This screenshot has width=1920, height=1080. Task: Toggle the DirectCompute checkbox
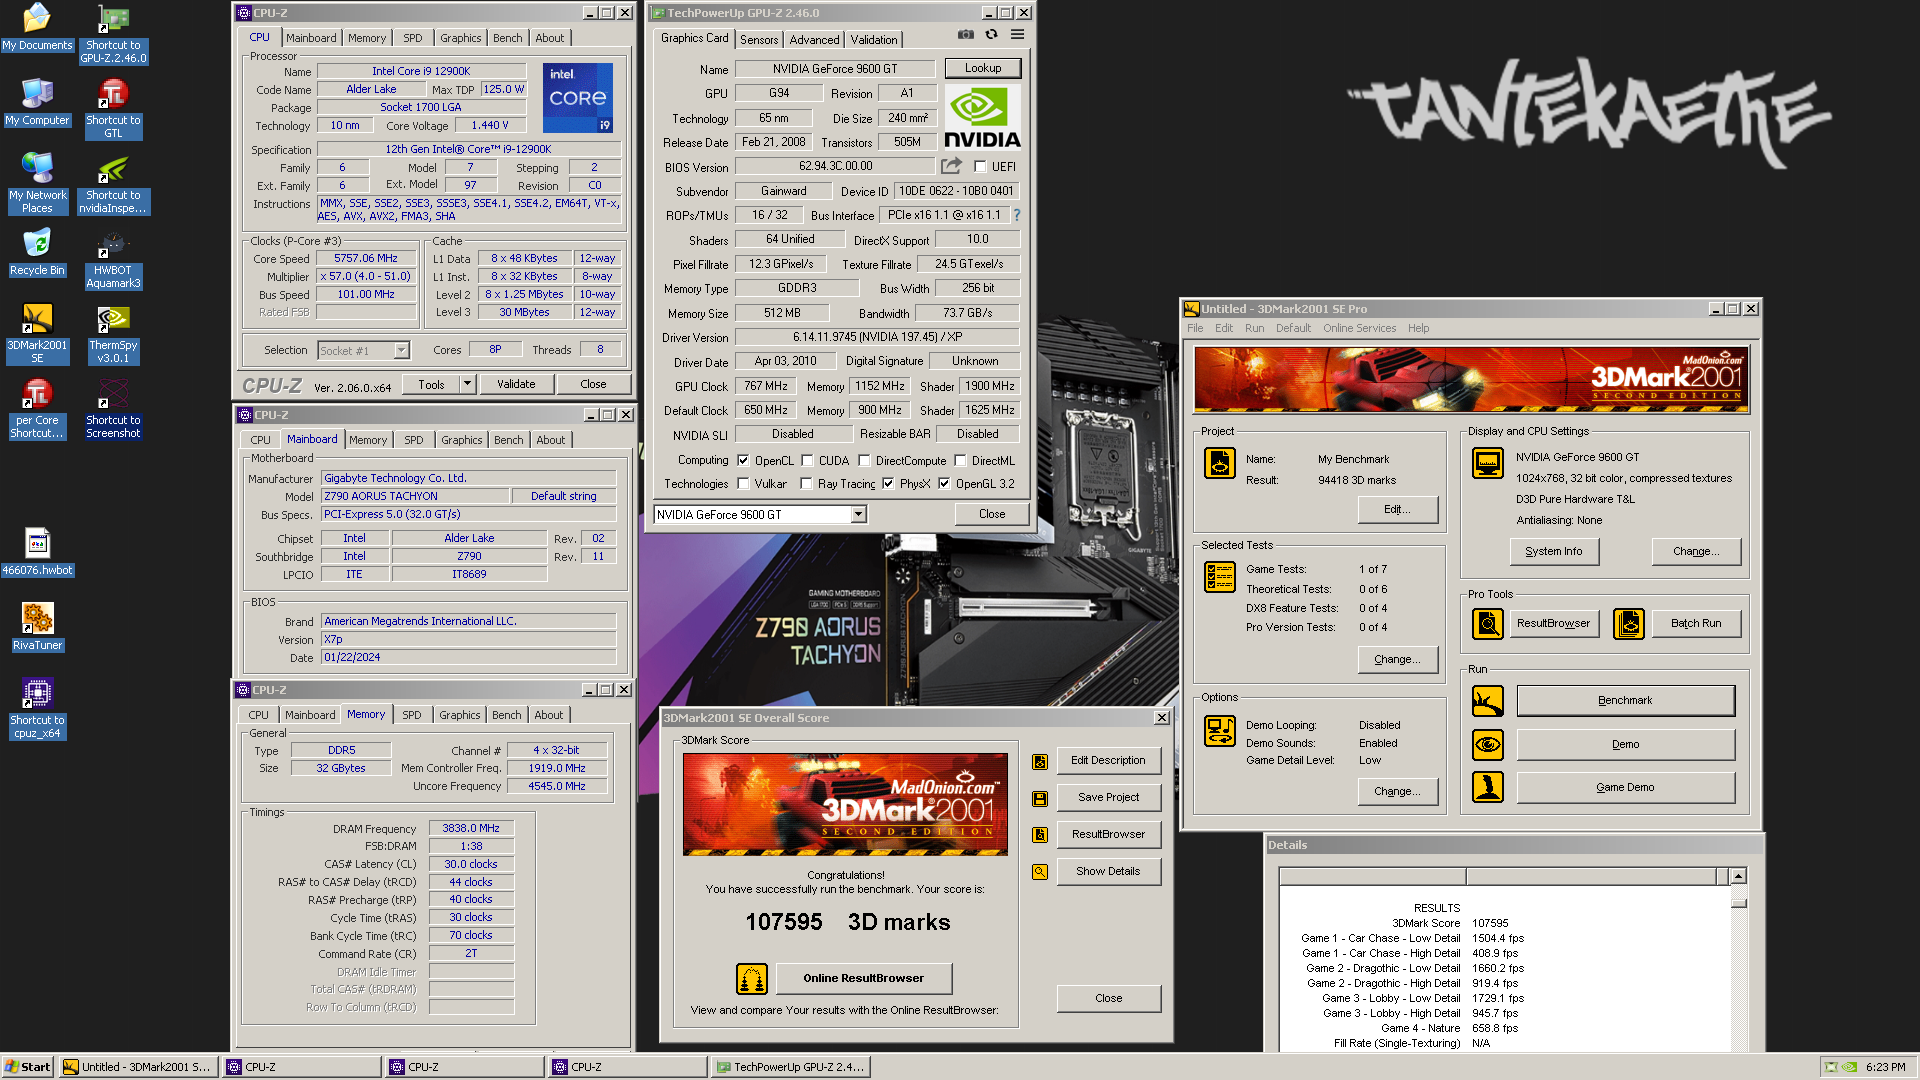coord(864,461)
